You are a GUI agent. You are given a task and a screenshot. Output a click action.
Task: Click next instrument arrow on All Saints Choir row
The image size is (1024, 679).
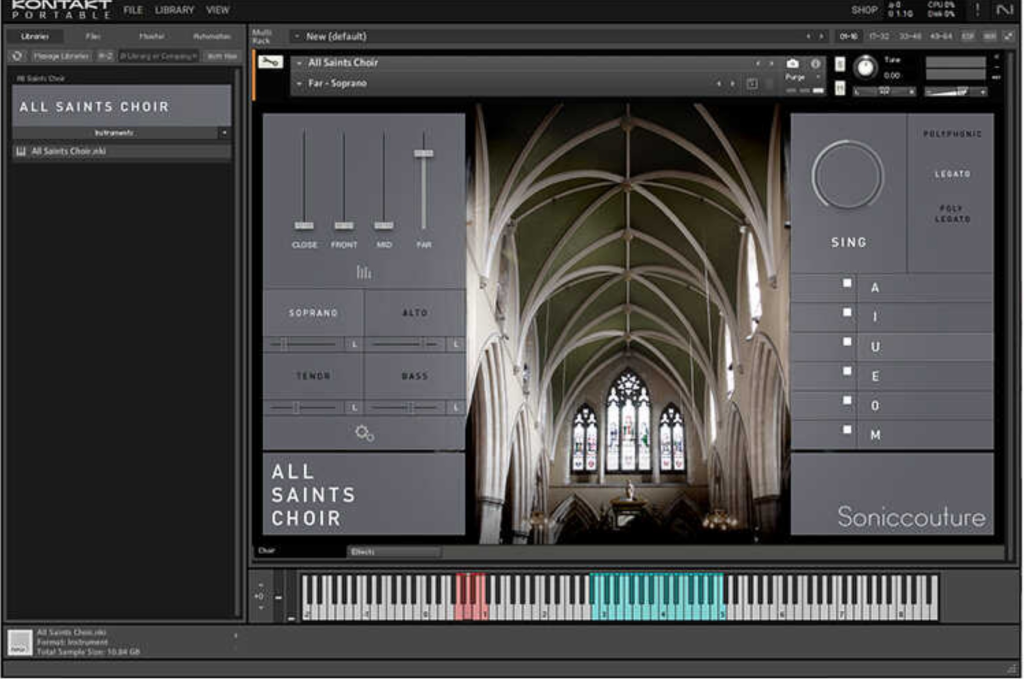click(771, 63)
